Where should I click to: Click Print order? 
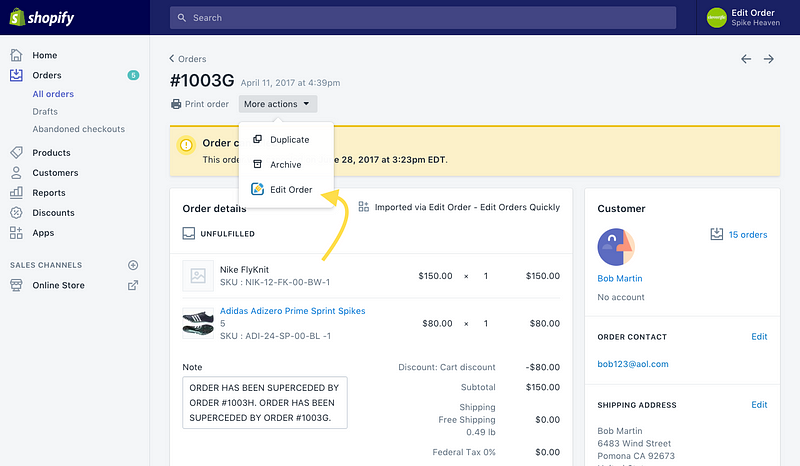200,104
